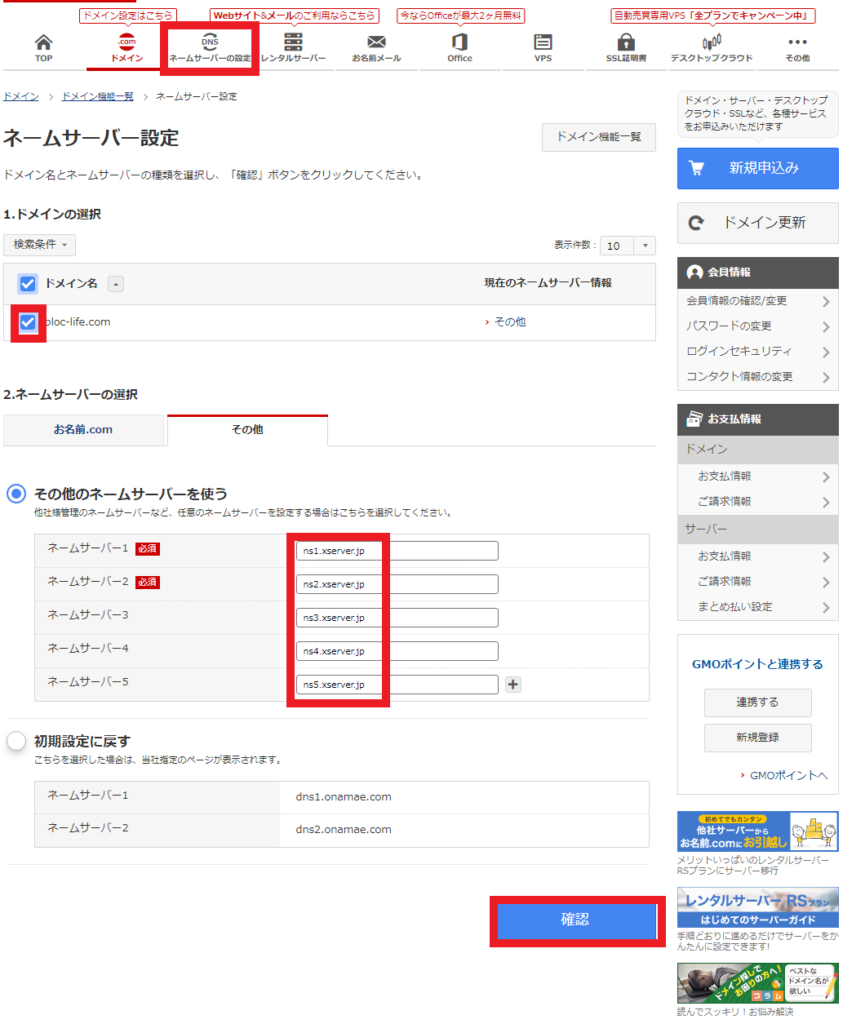Image resolution: width=843 pixels, height=1024 pixels.
Task: Click the ドメイン機能一覧 button
Action: 599,137
